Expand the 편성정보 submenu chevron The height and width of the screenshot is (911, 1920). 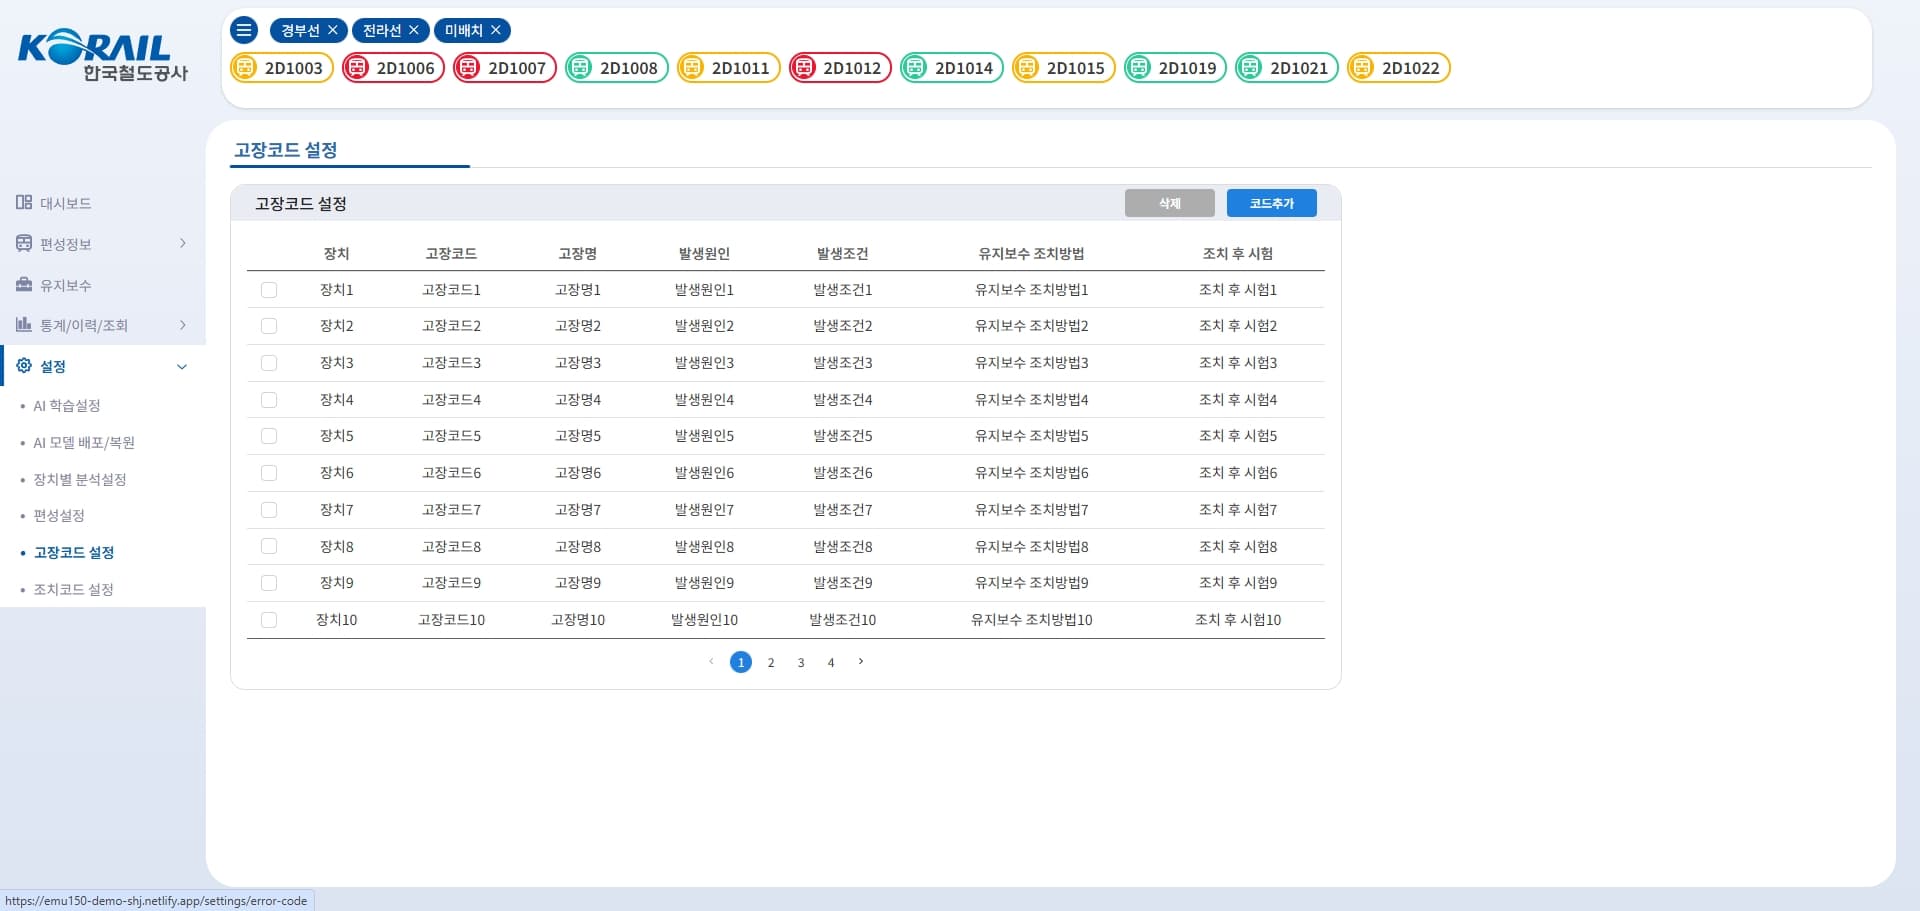pyautogui.click(x=182, y=244)
